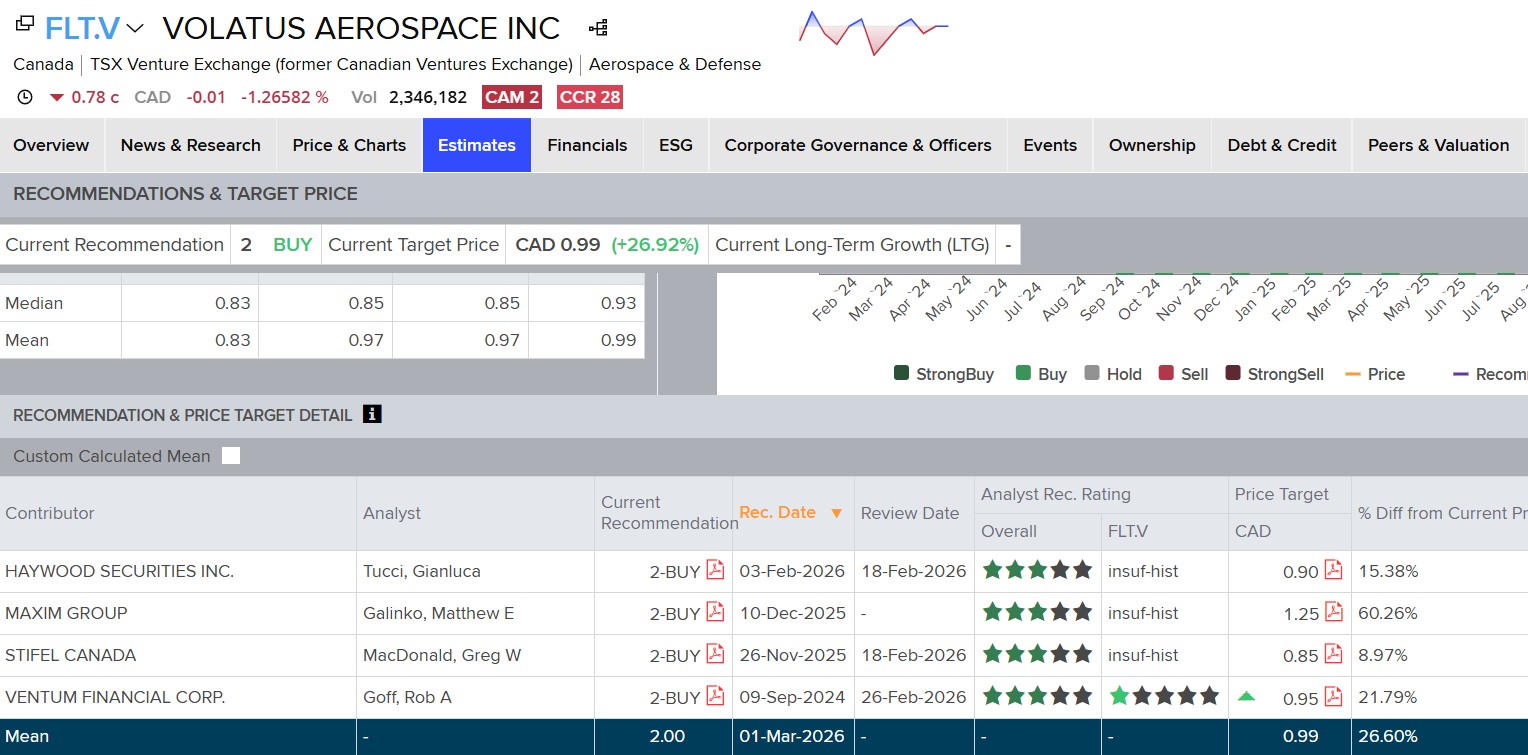The width and height of the screenshot is (1528, 755).
Task: Toggle the StrongBuy legend series
Action: 901,374
